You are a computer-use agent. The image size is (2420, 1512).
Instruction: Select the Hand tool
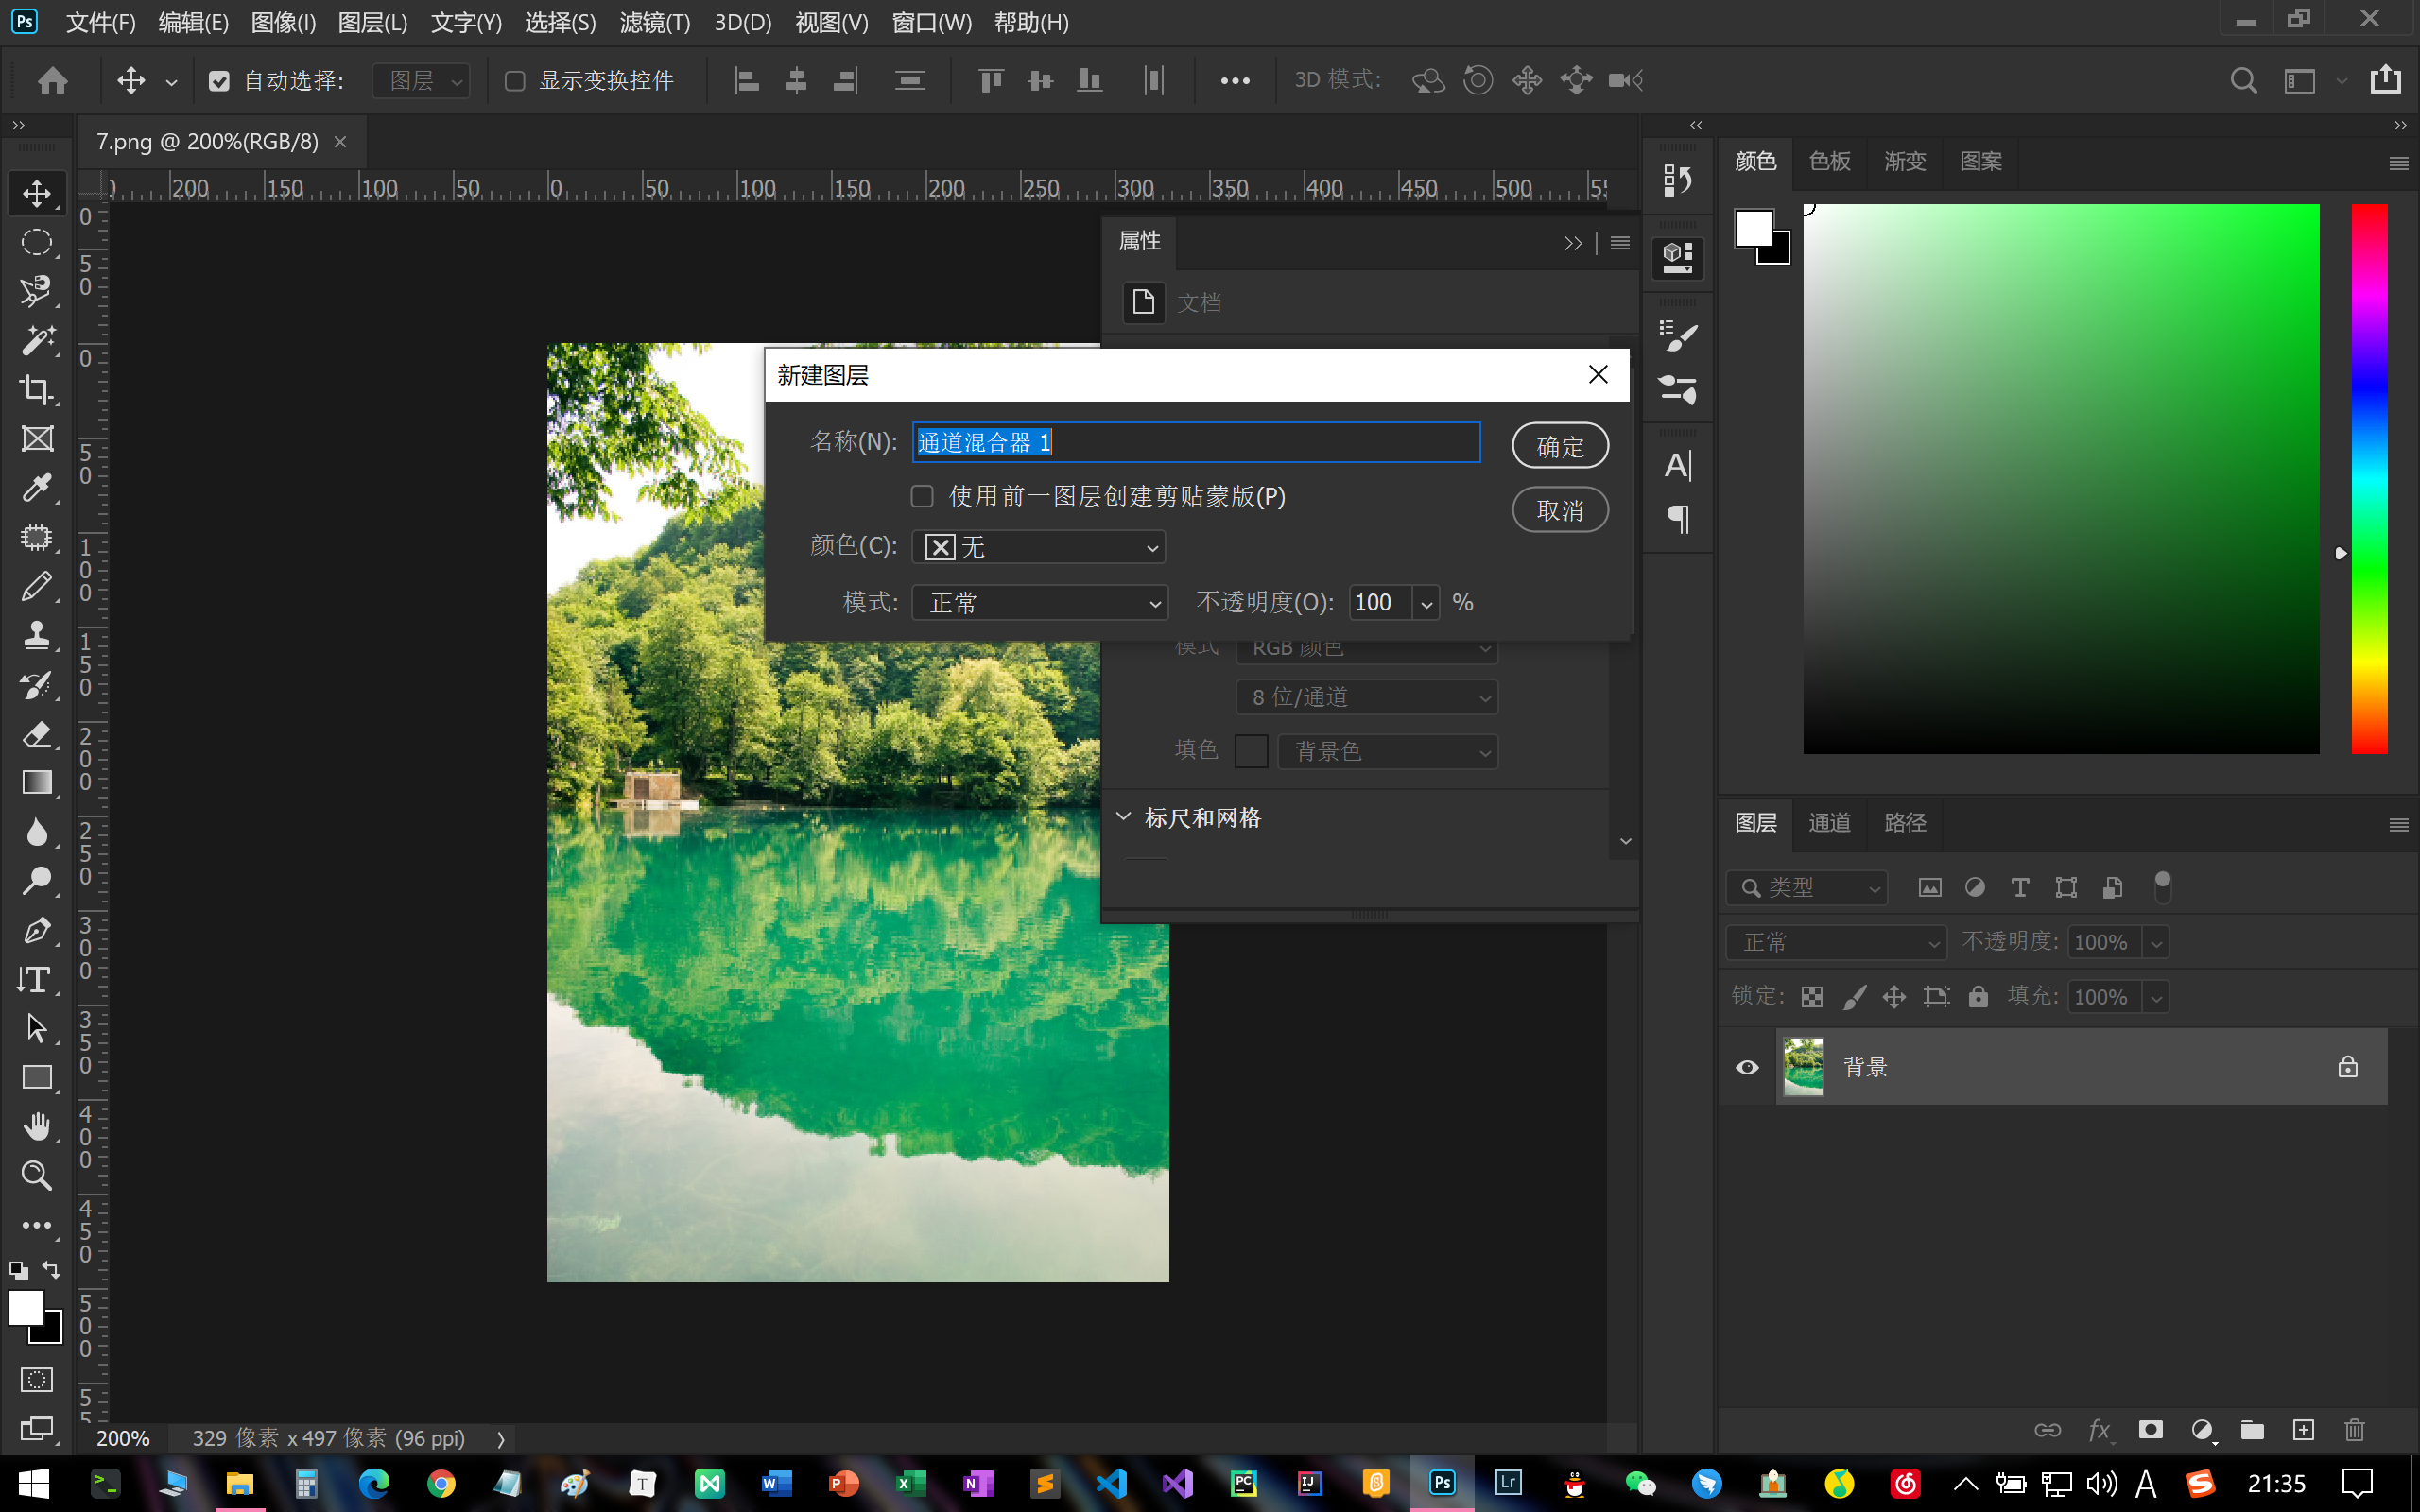coord(37,1126)
